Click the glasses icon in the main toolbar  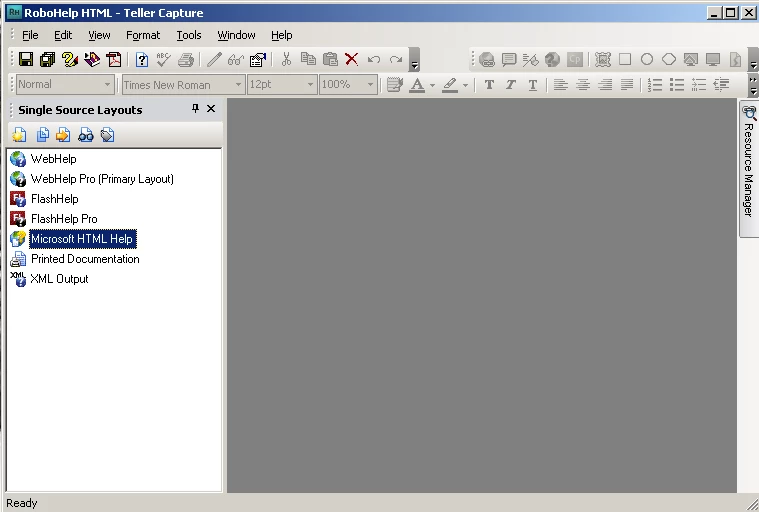coord(236,60)
